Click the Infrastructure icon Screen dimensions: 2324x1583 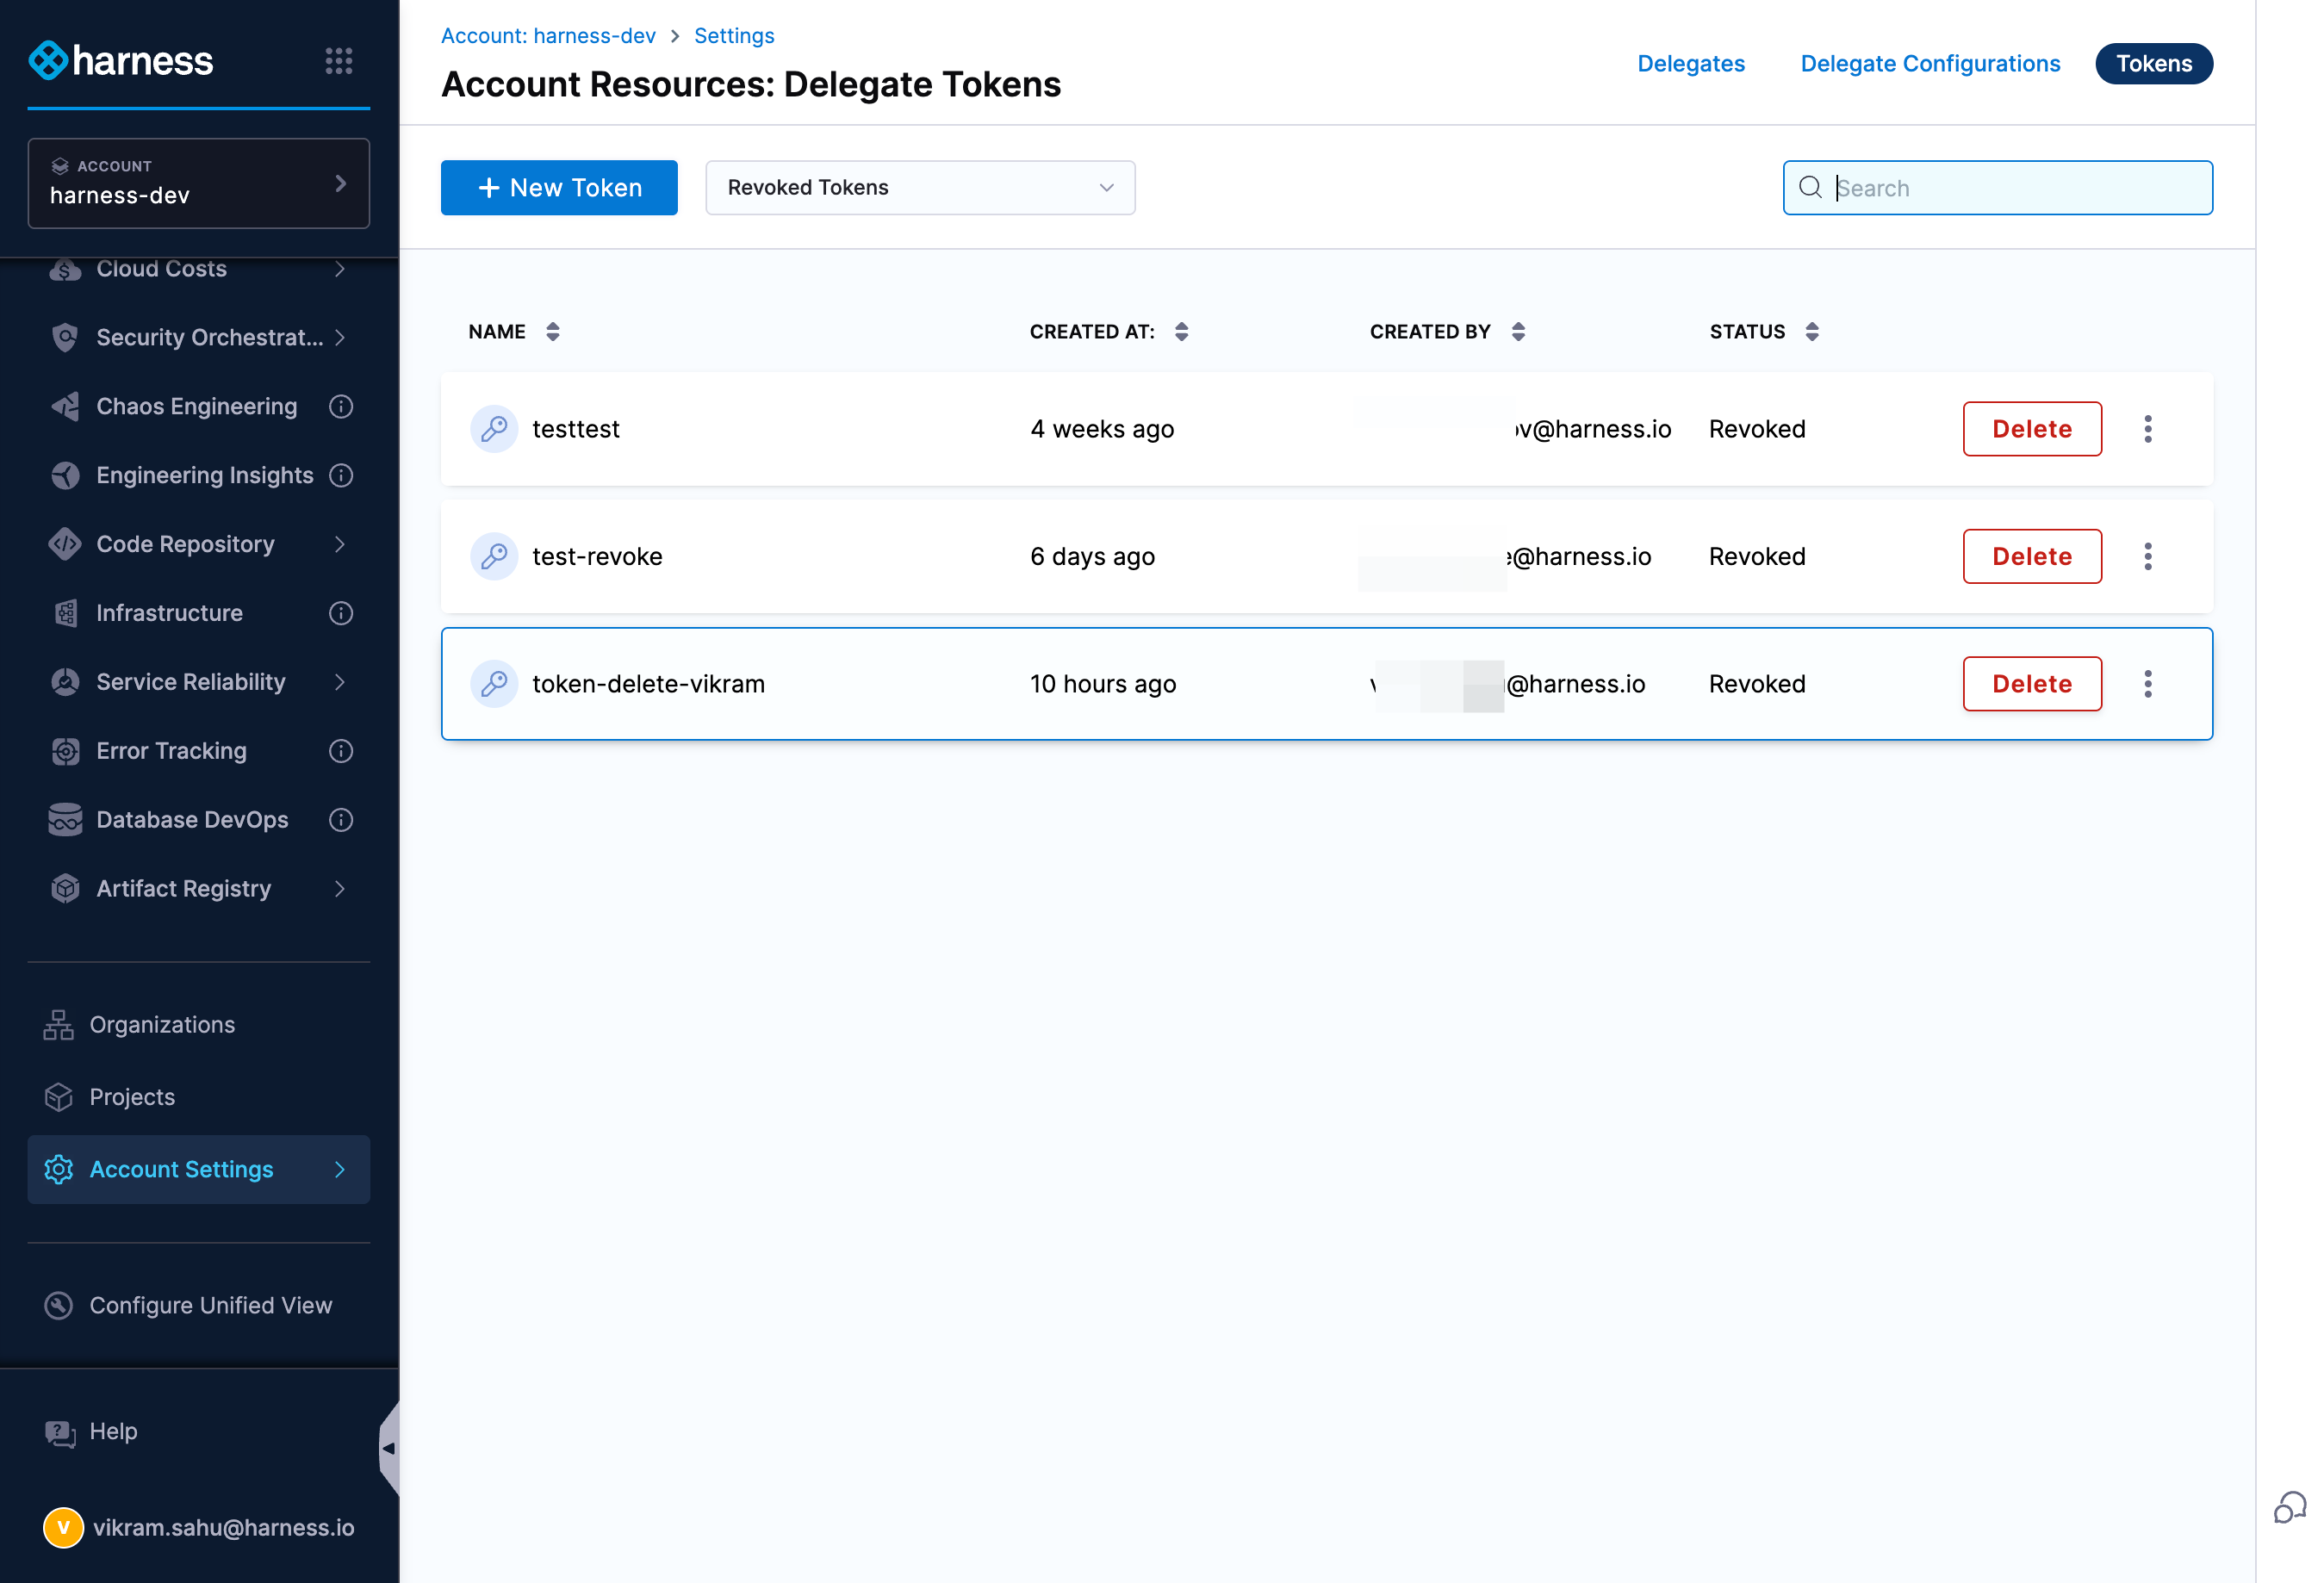65,613
